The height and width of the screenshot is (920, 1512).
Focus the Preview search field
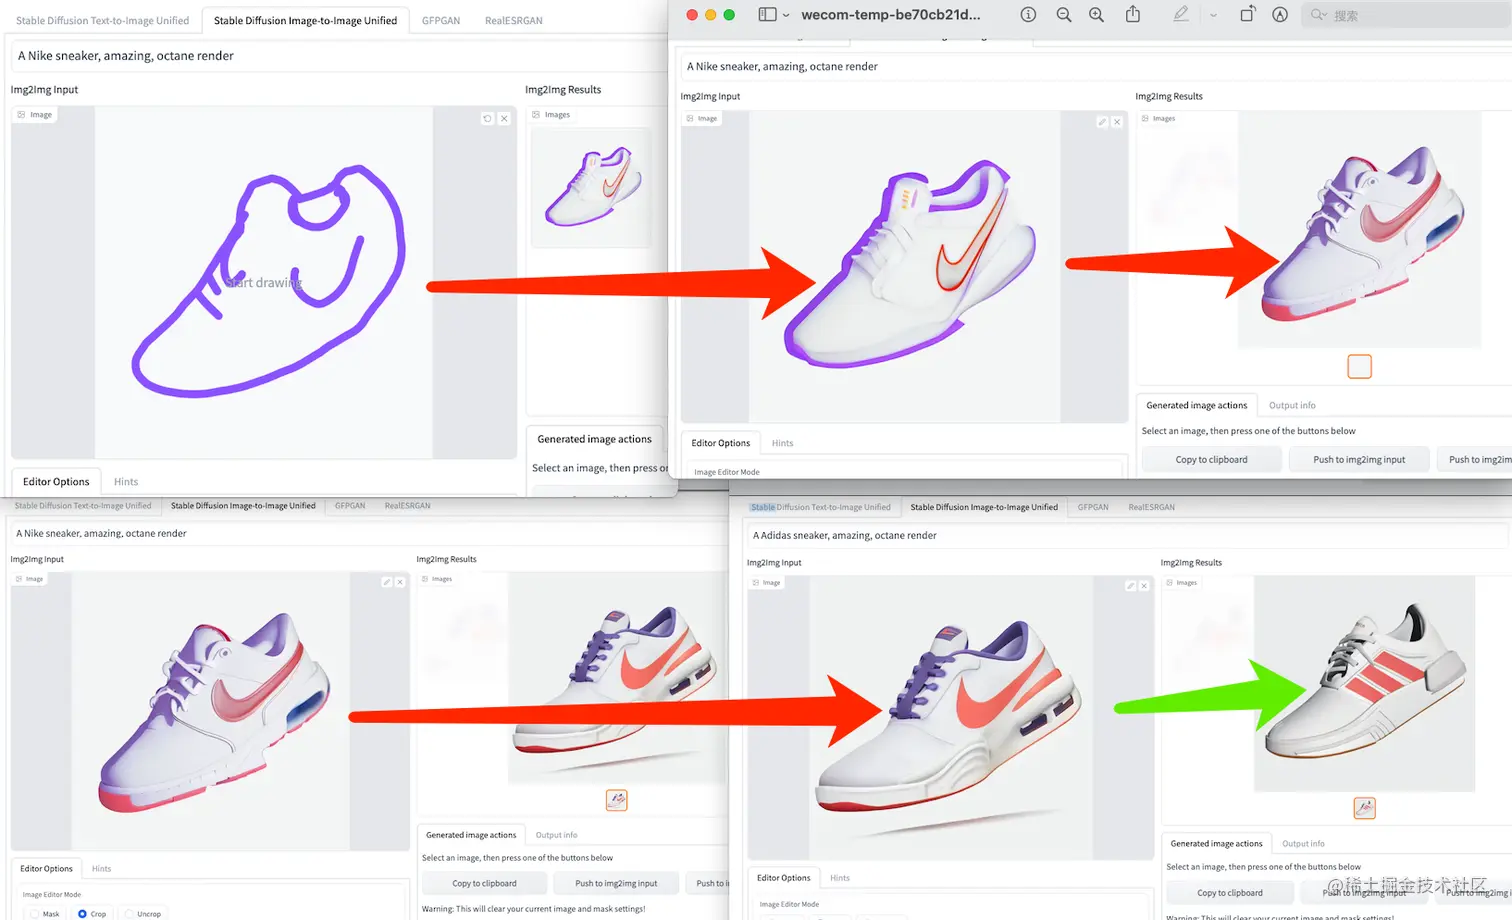pyautogui.click(x=1406, y=15)
